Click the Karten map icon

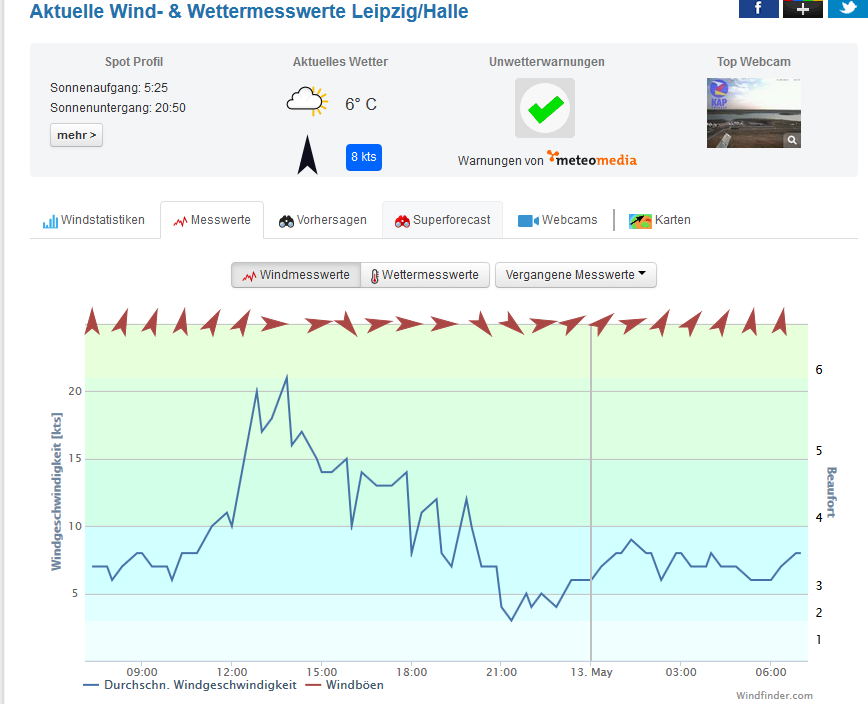tap(640, 221)
